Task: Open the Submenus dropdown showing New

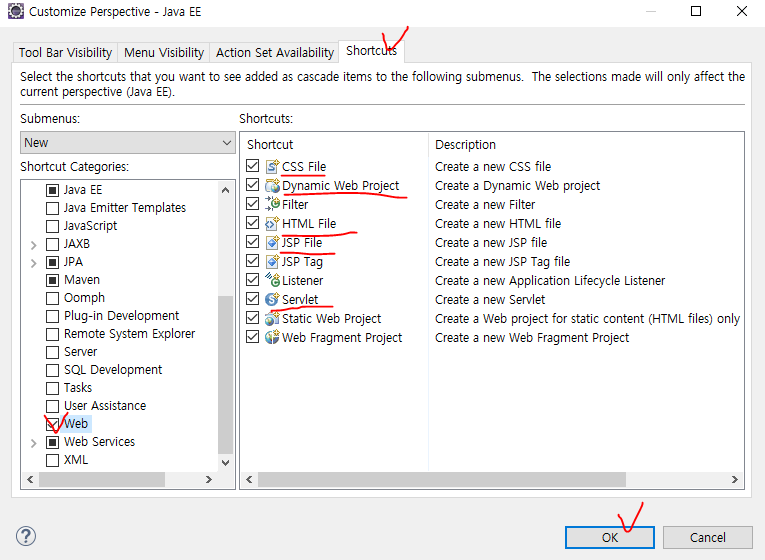Action: pos(128,142)
